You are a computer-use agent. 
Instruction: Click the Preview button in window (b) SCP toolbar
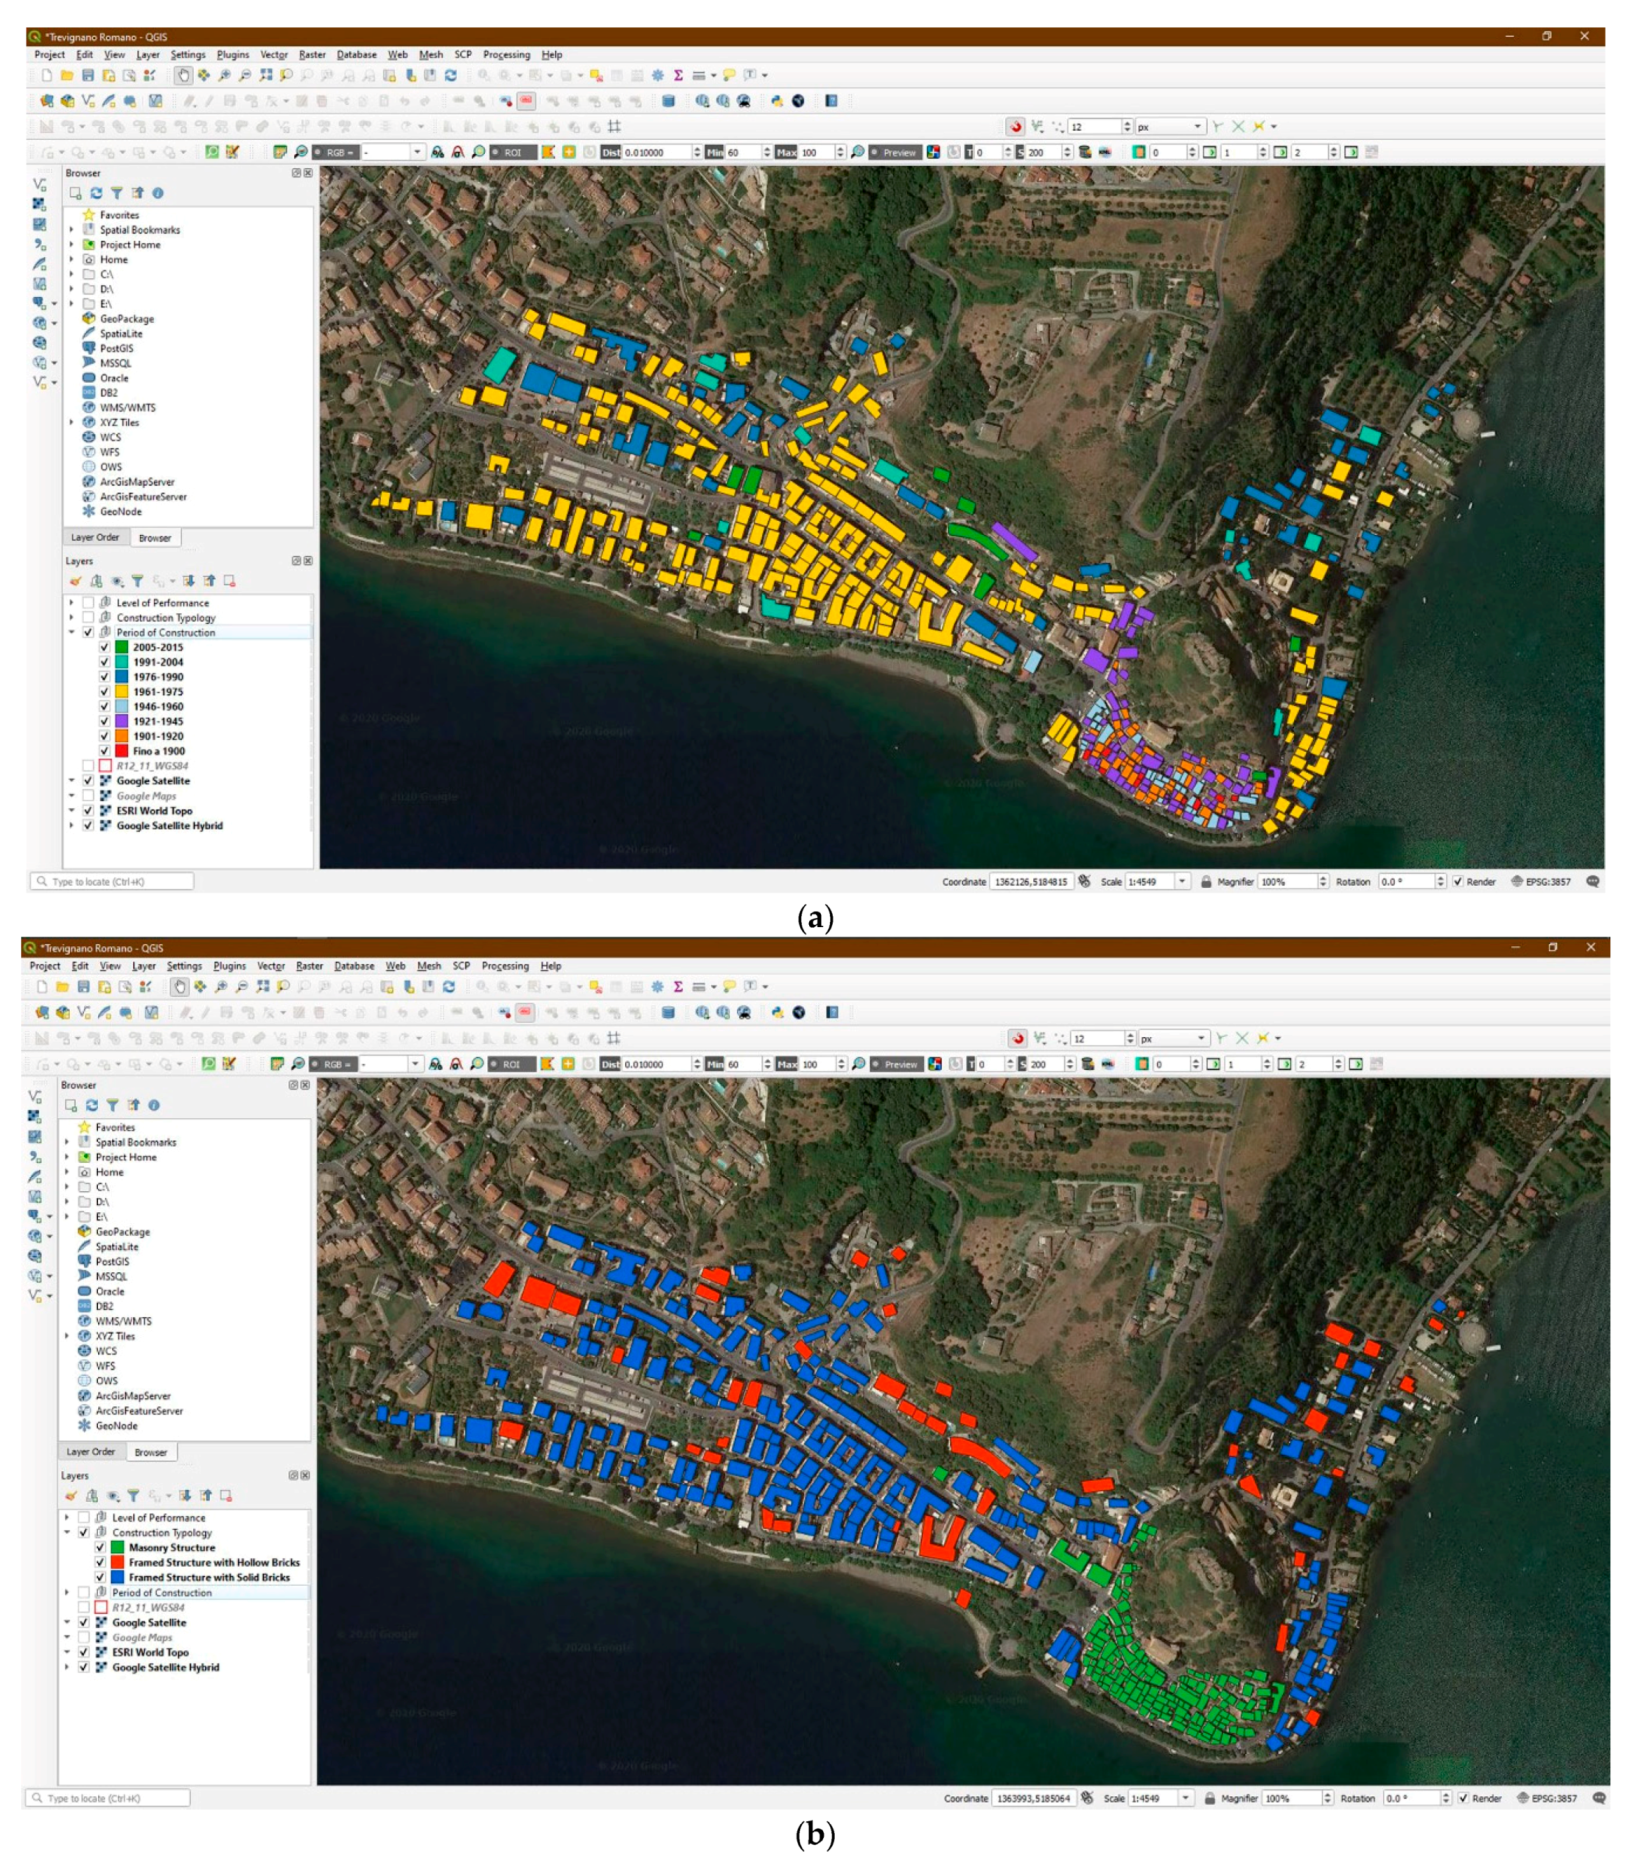(895, 1065)
